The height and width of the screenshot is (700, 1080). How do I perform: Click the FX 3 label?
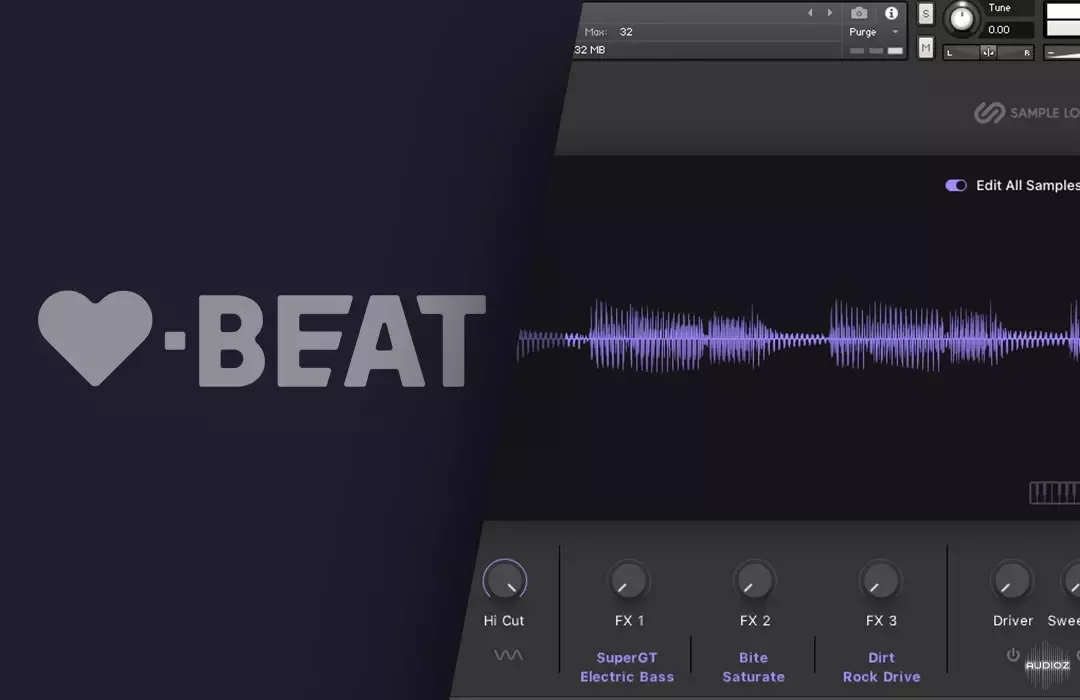point(882,621)
